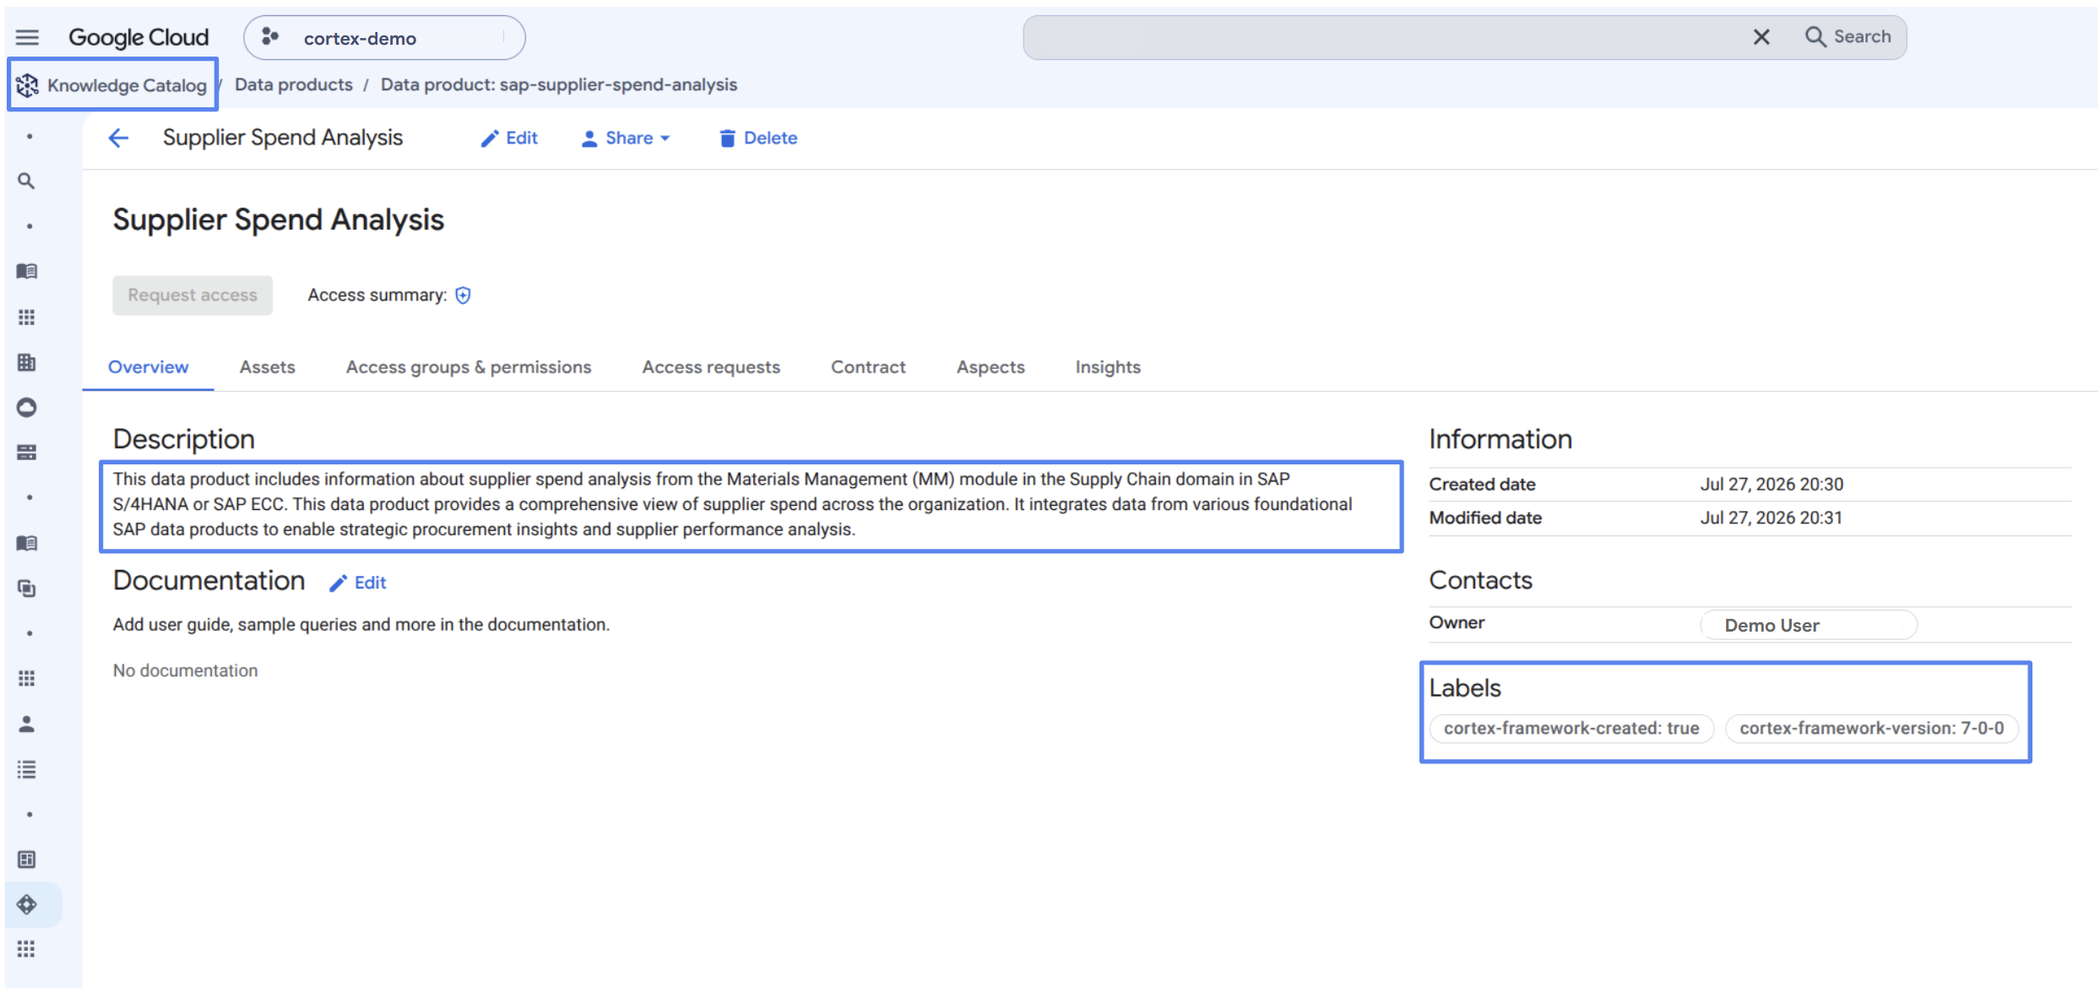Open the Aspects tab
The width and height of the screenshot is (2100, 993).
[x=990, y=367]
